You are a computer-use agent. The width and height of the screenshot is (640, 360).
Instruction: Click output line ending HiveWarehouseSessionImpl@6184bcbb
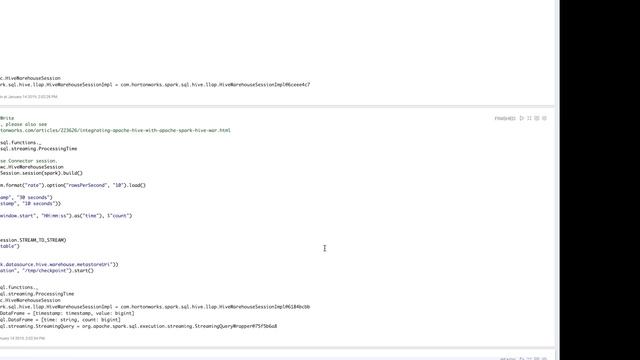155,307
